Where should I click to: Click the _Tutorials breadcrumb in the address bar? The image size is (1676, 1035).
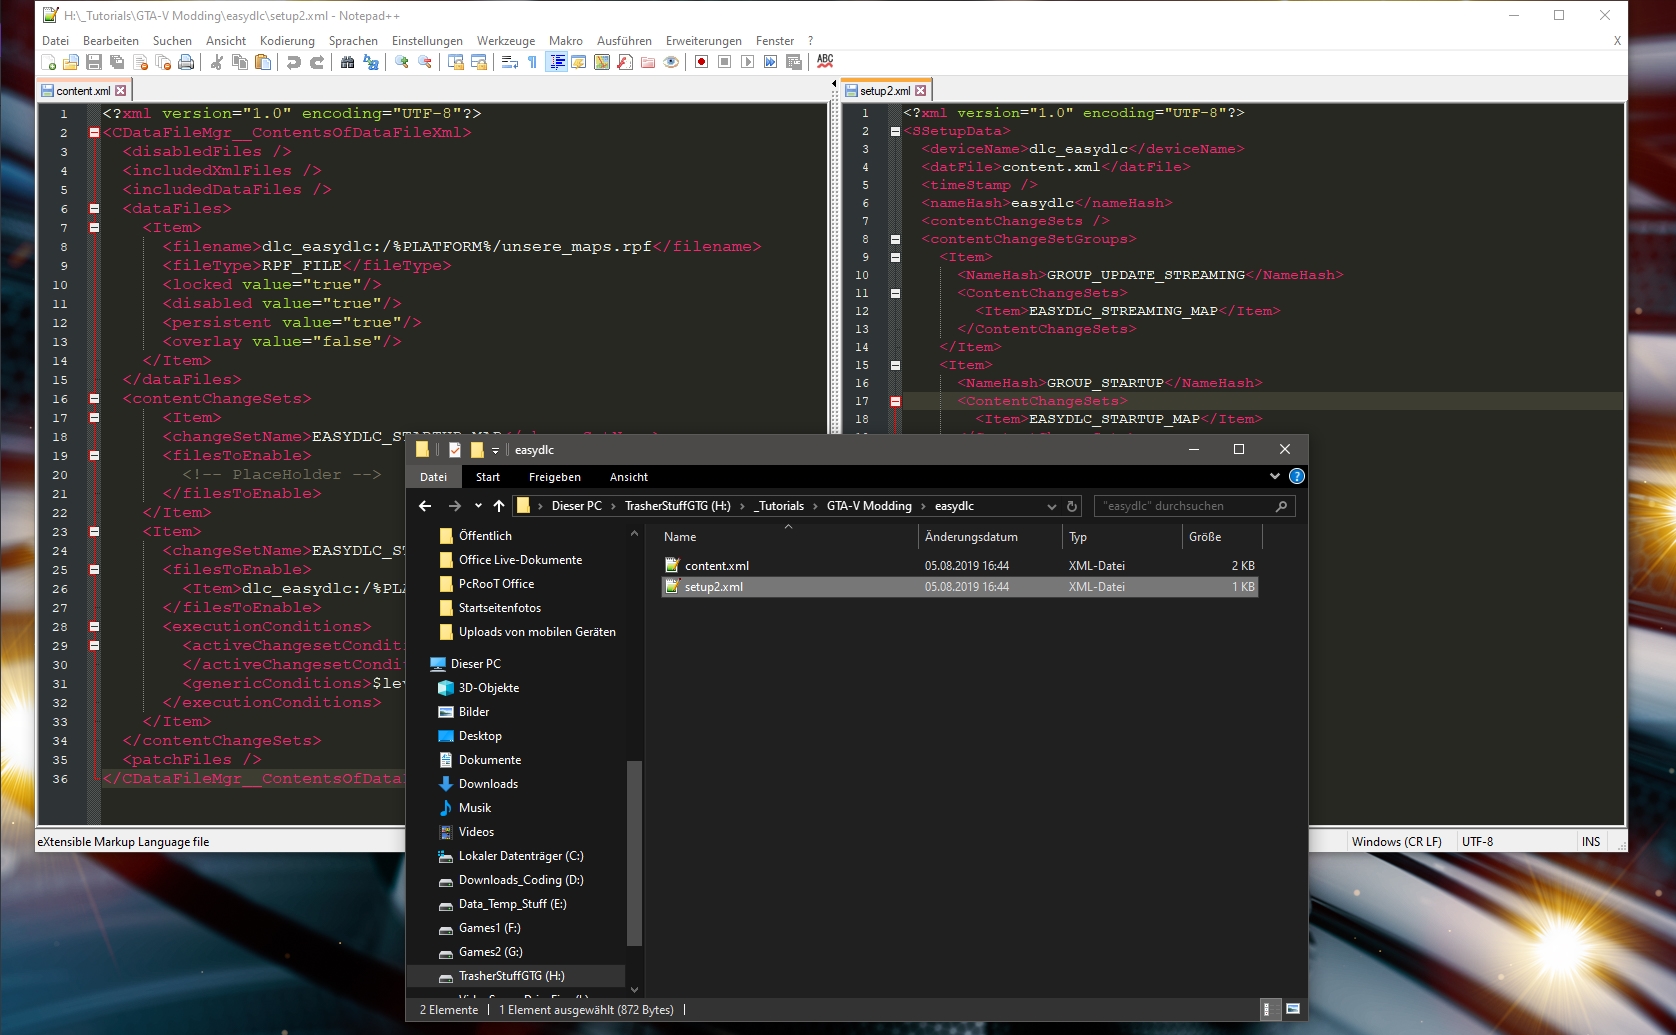(780, 506)
